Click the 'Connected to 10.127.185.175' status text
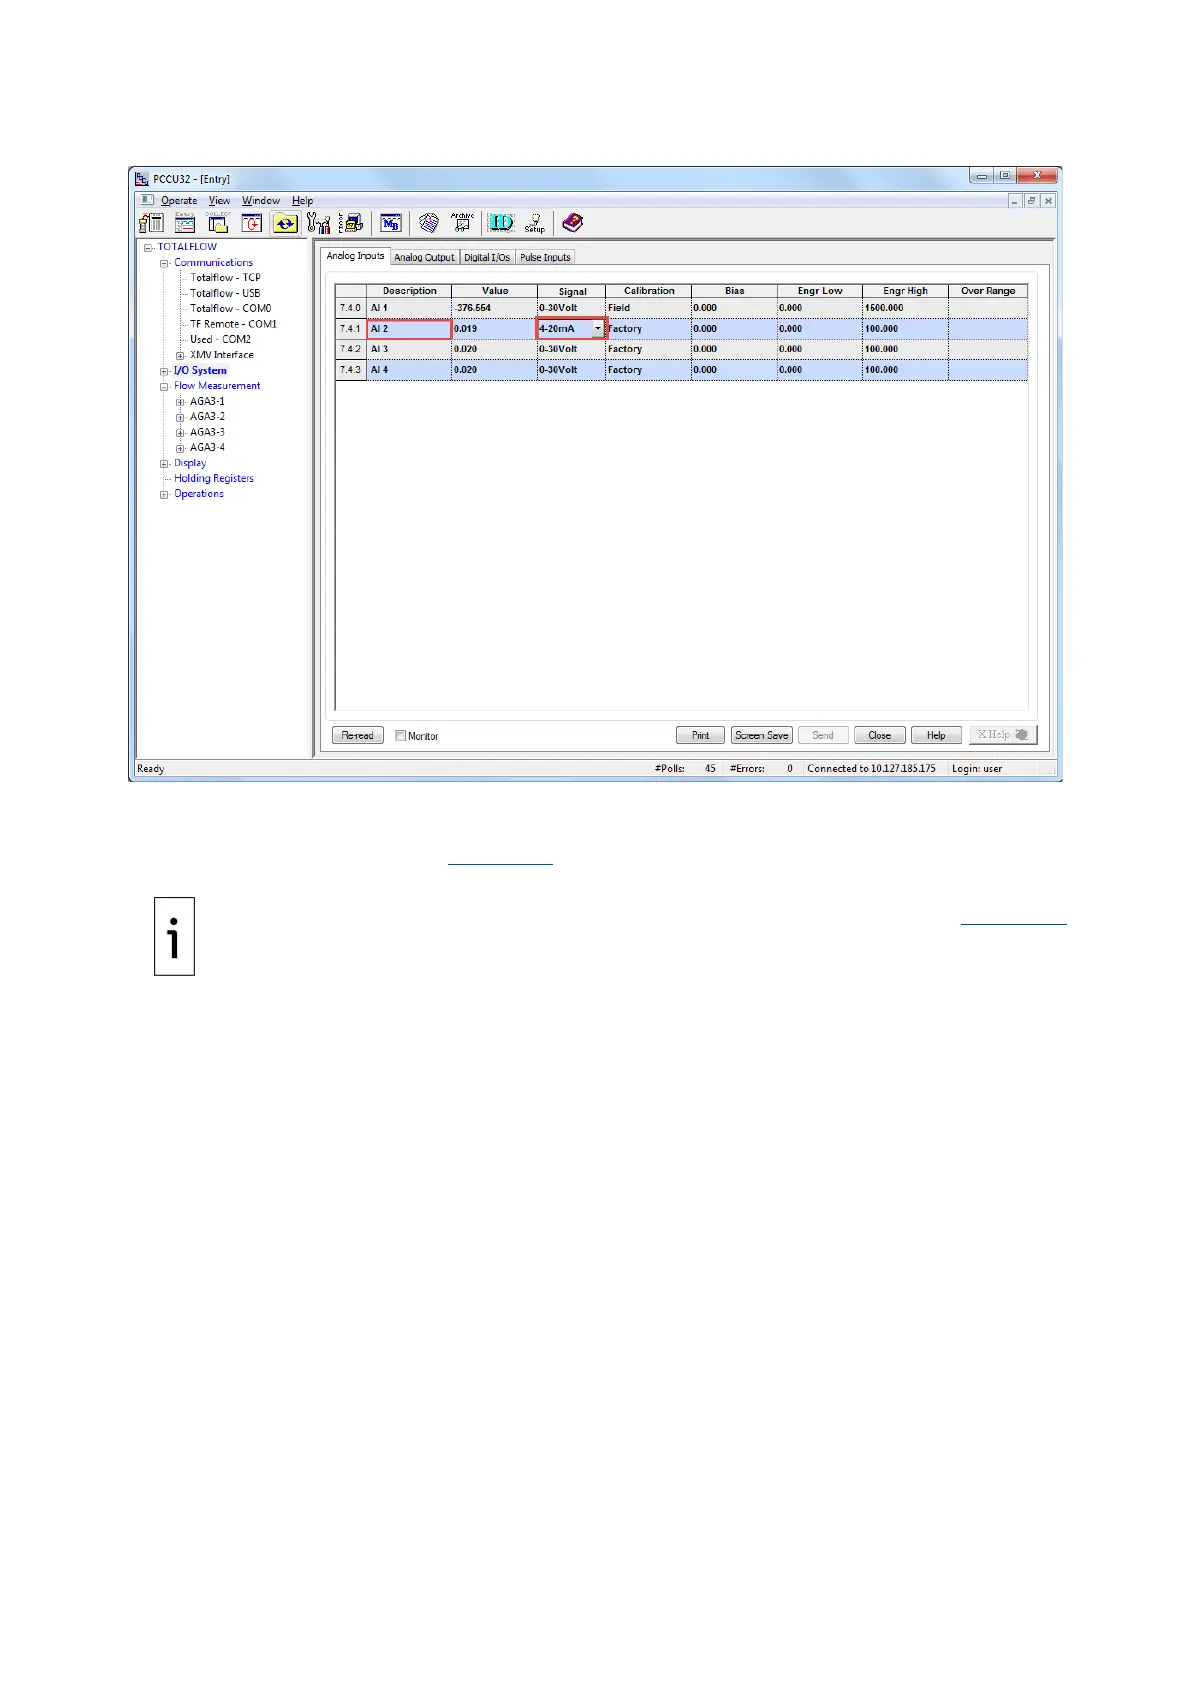 click(x=871, y=769)
